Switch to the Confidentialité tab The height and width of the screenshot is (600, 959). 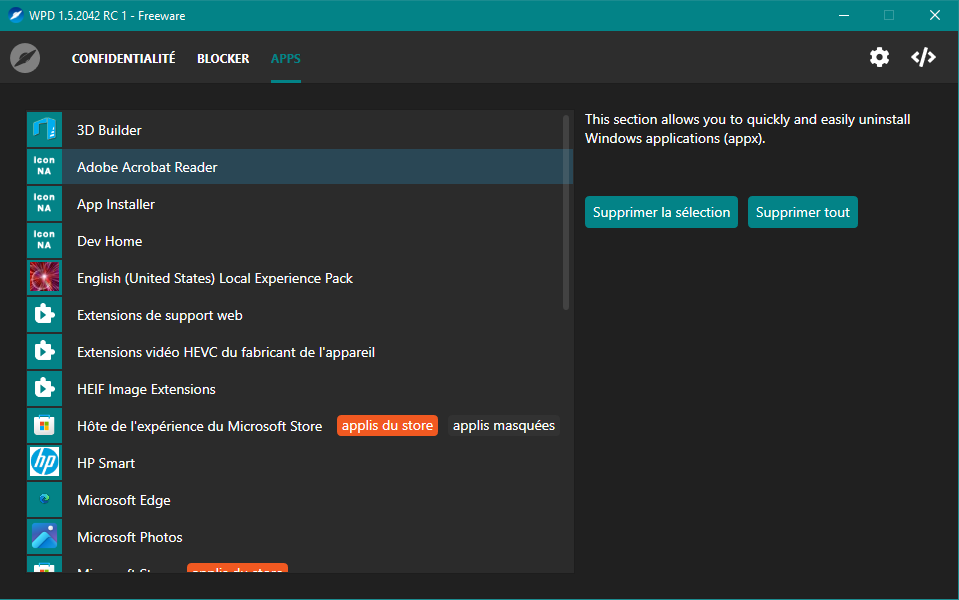tap(123, 59)
